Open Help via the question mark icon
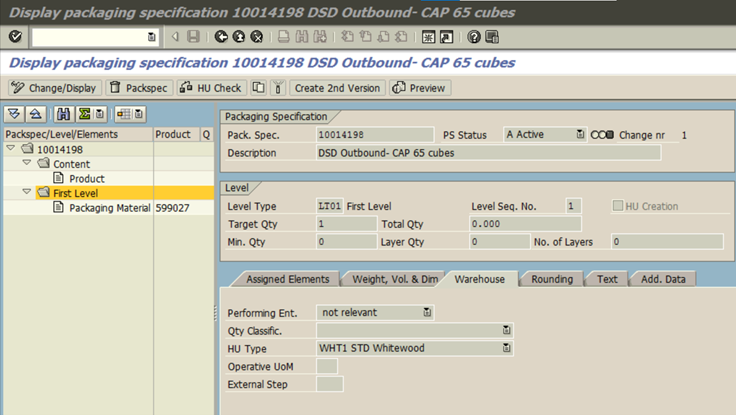Viewport: 736px width, 415px height. [x=474, y=37]
